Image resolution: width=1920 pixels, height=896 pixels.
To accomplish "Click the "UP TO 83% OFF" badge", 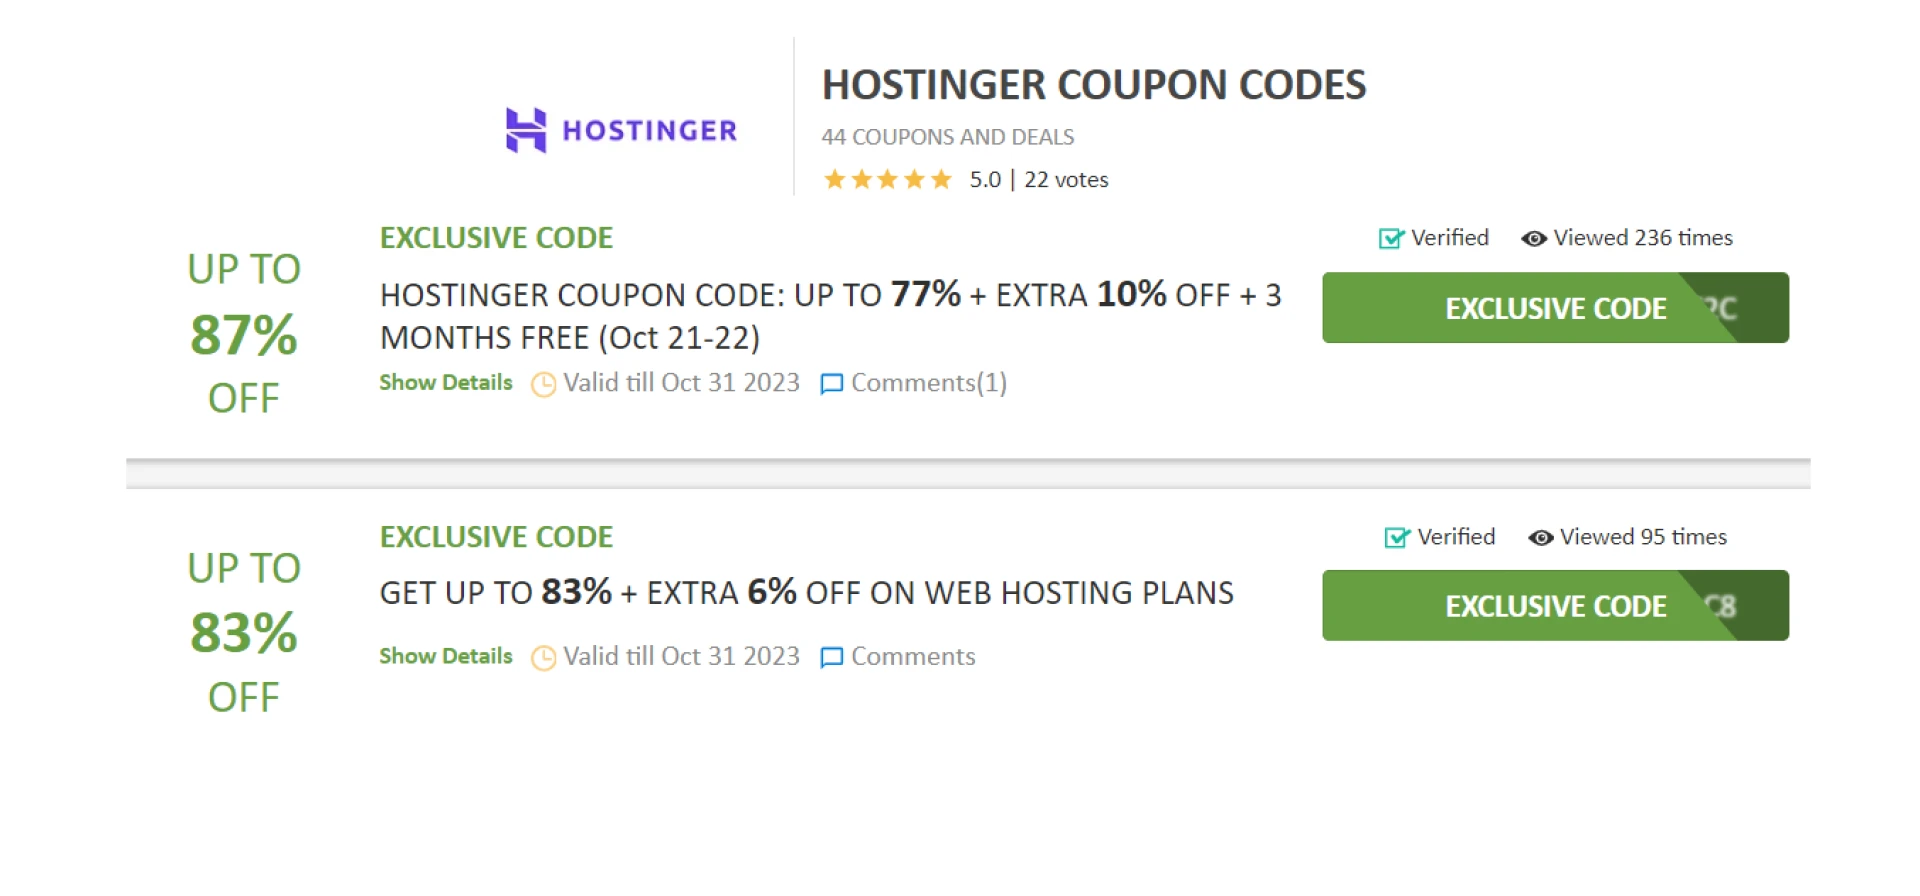I will pyautogui.click(x=242, y=631).
